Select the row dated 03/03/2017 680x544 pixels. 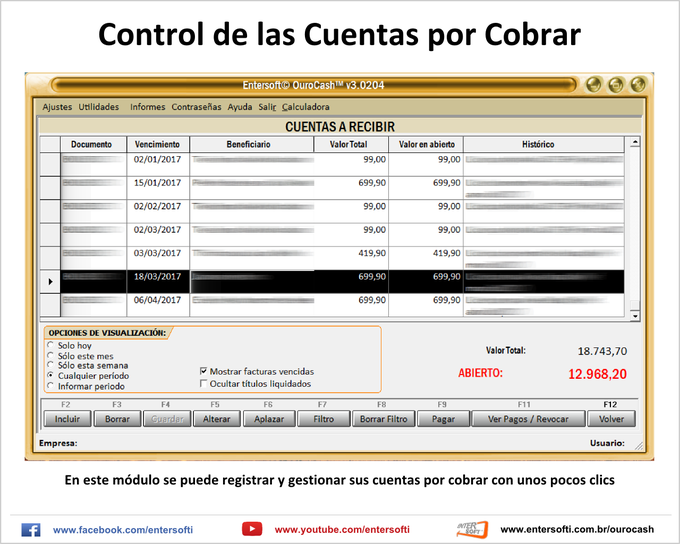pyautogui.click(x=332, y=258)
